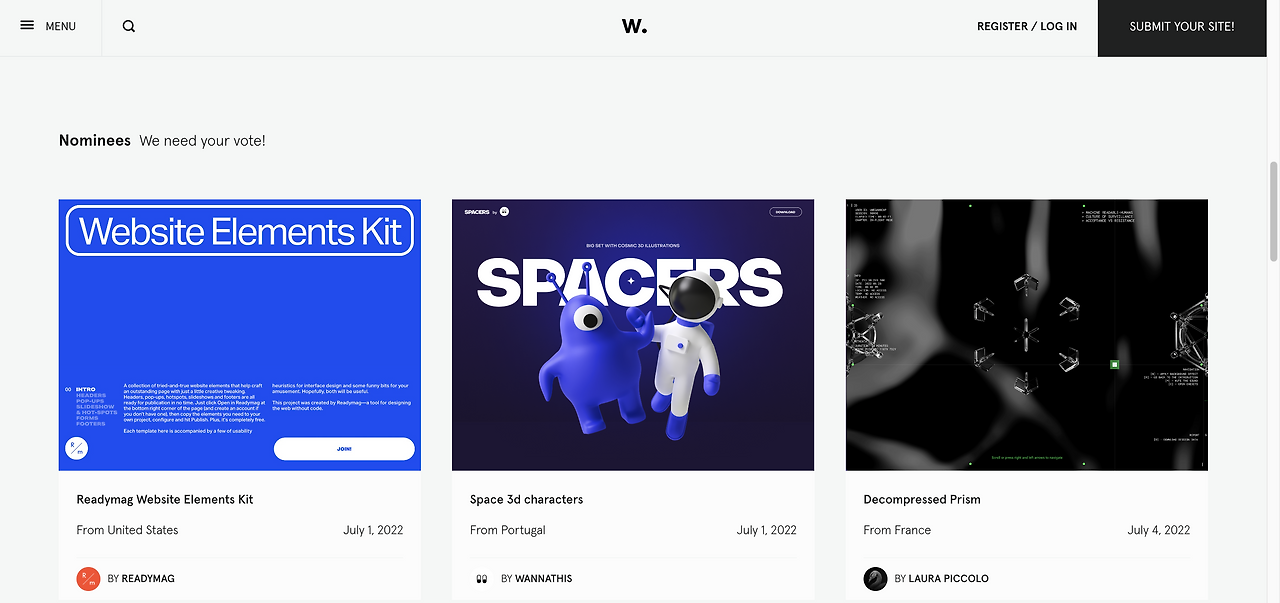Screen dimensions: 1280x603
Task: Click the Awwwards 'w.' logo
Action: tap(634, 26)
